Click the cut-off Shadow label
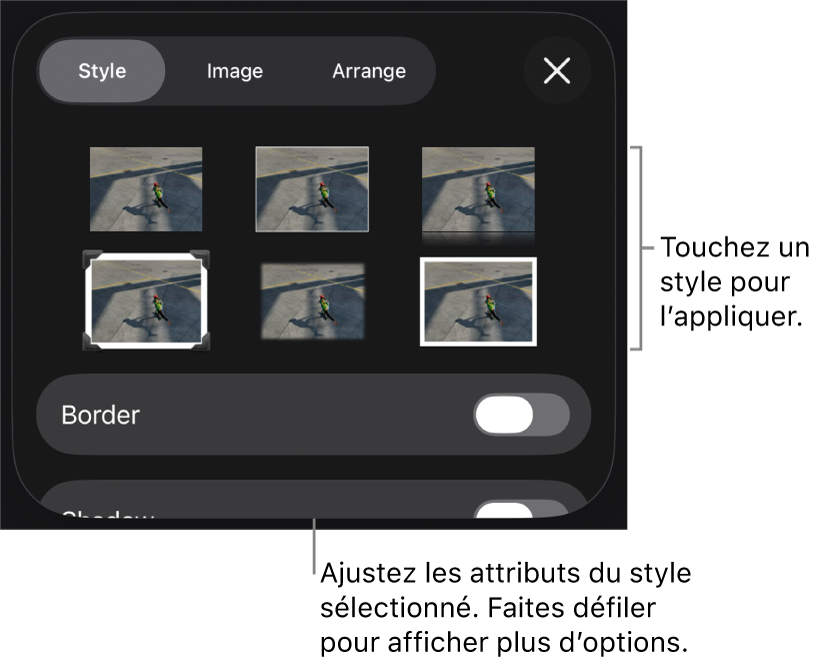 [108, 514]
